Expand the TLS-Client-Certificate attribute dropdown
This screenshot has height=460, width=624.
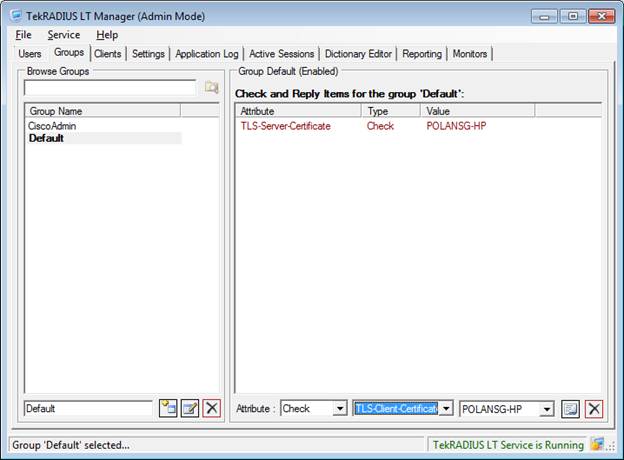click(446, 409)
